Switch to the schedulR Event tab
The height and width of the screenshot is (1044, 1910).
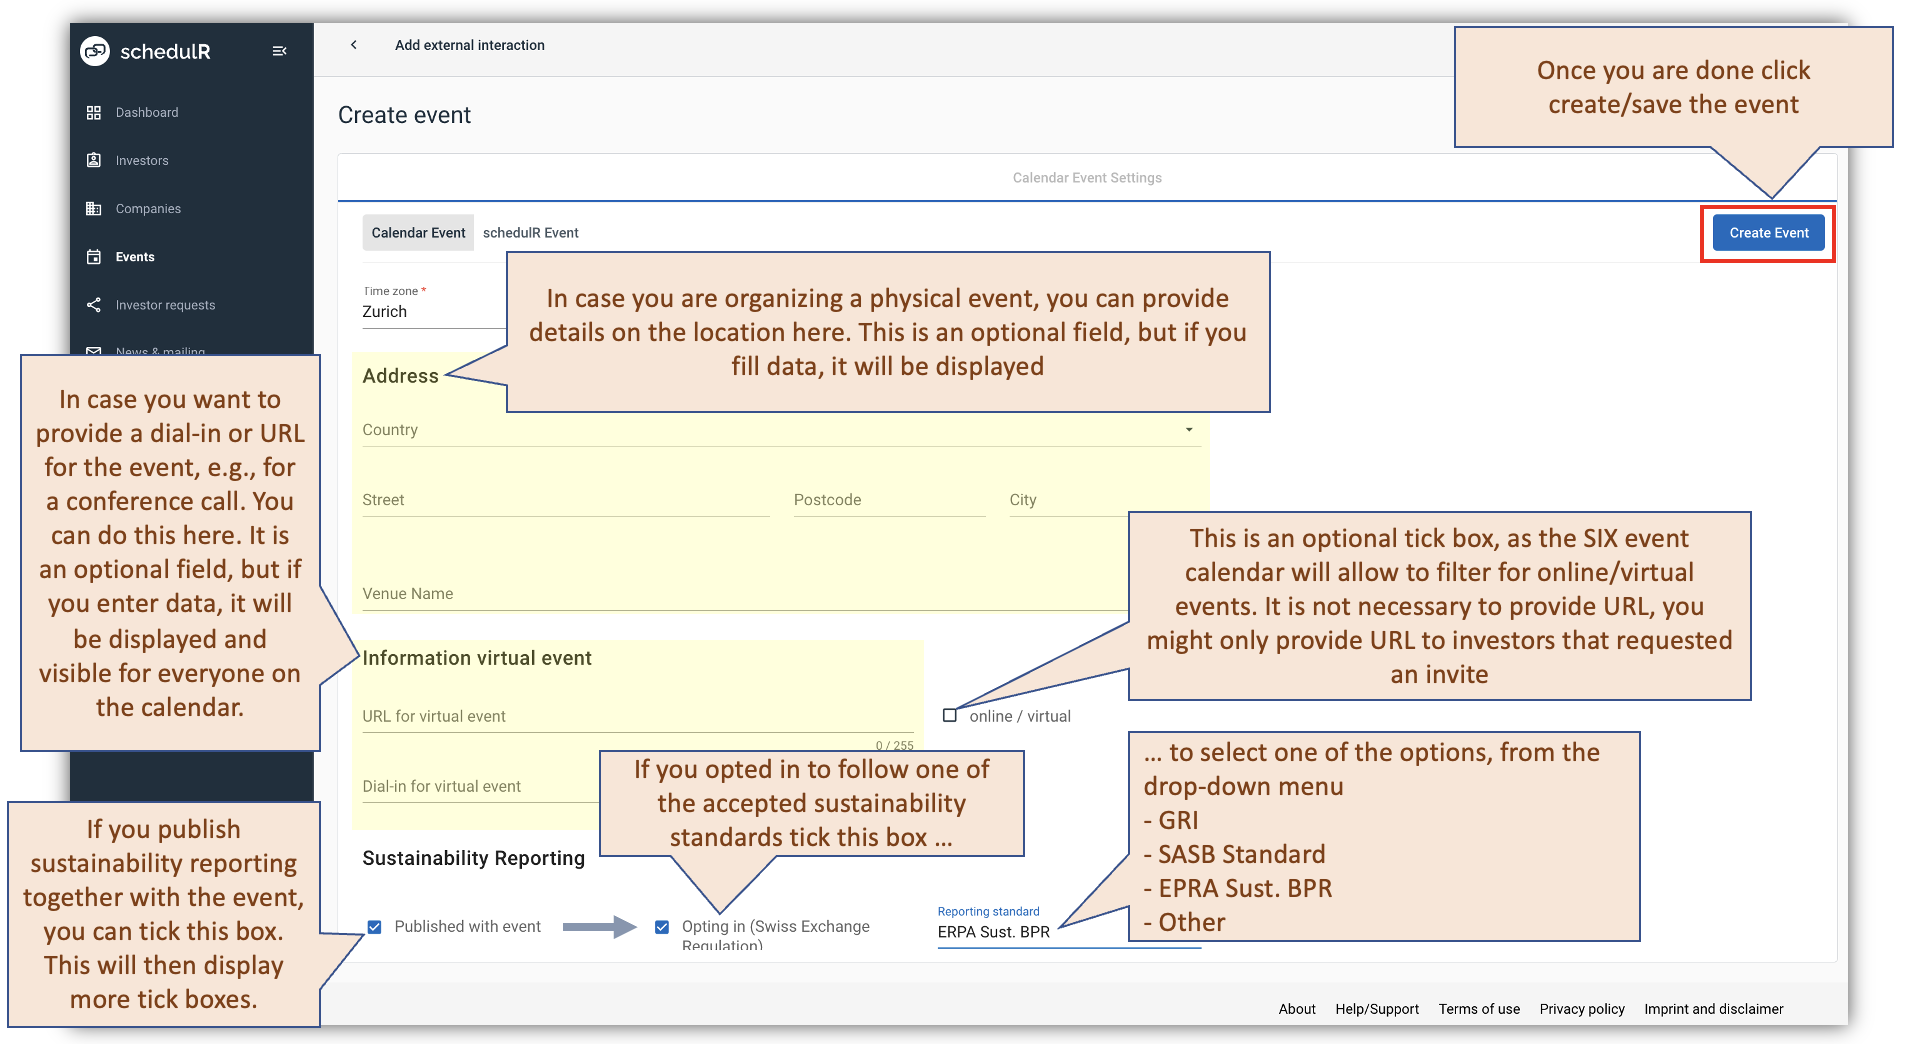click(x=530, y=232)
